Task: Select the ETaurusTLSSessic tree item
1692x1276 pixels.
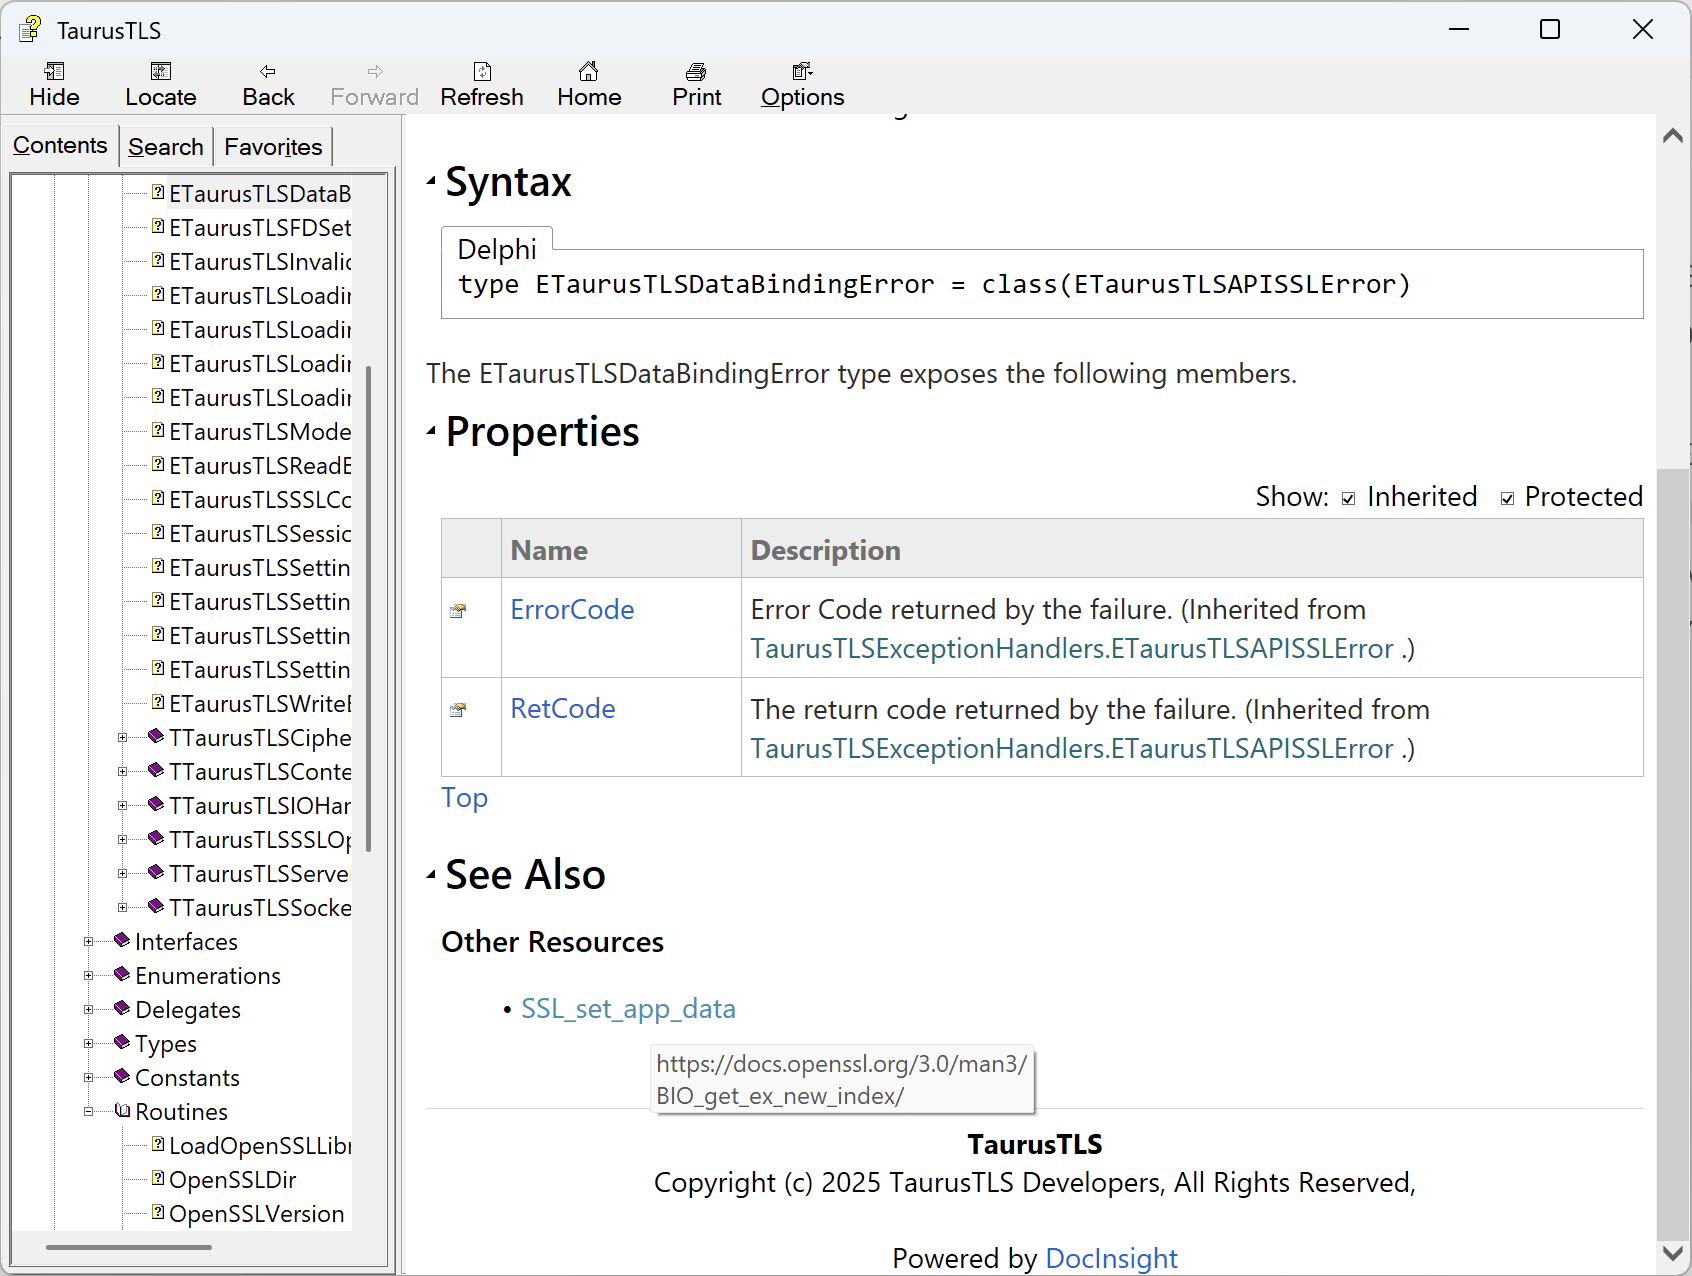Action: 260,533
